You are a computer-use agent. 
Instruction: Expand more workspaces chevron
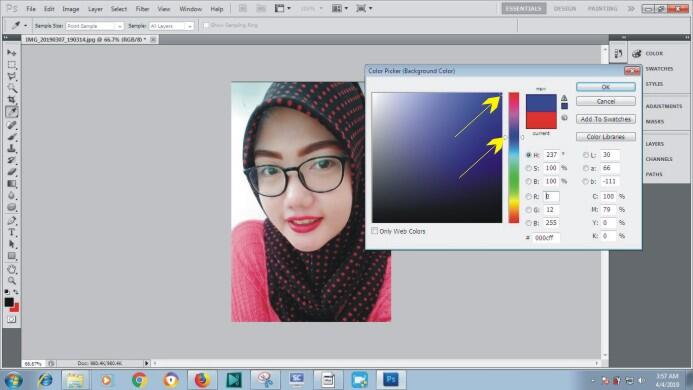pyautogui.click(x=631, y=8)
